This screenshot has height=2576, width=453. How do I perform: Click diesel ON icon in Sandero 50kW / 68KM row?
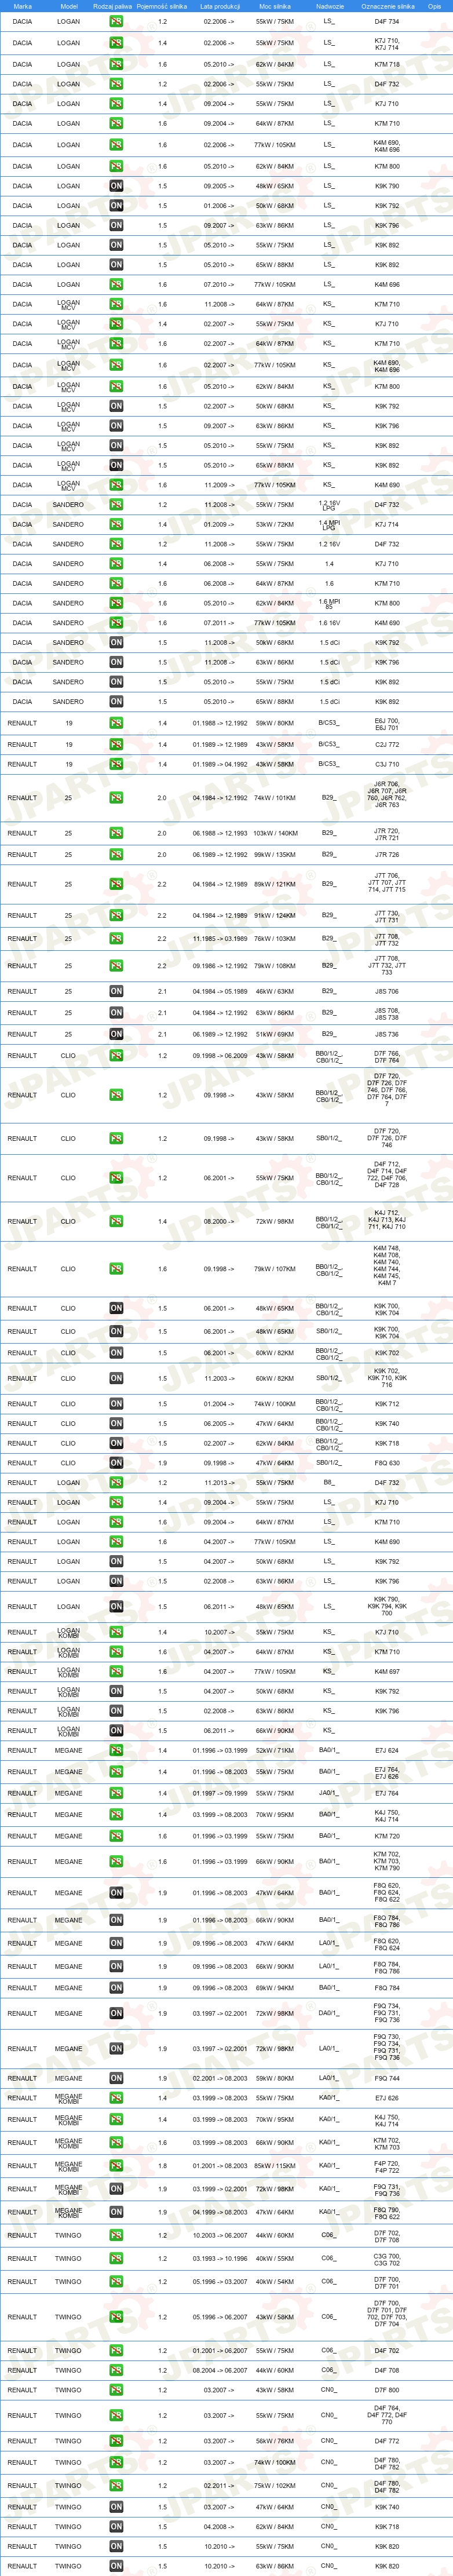116,642
